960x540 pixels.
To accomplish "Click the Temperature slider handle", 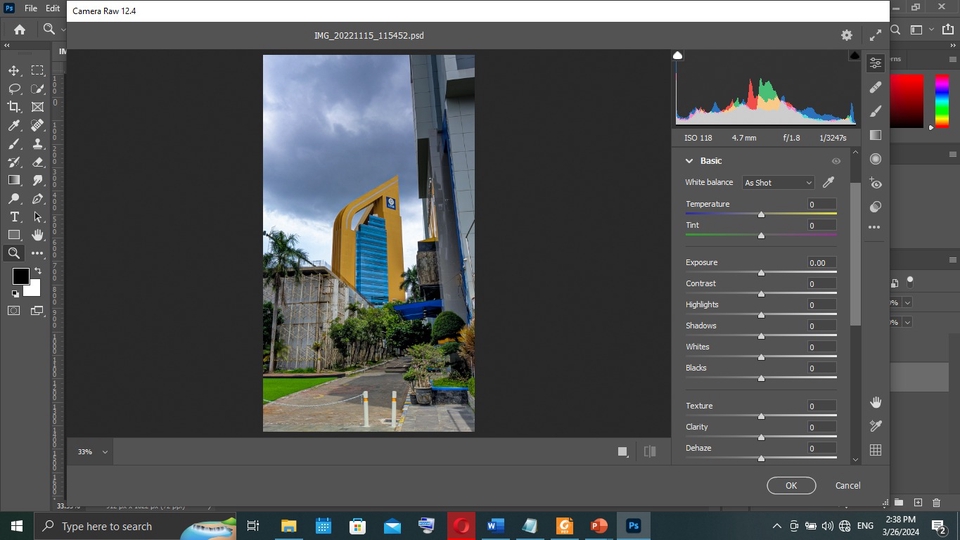I will [x=761, y=214].
